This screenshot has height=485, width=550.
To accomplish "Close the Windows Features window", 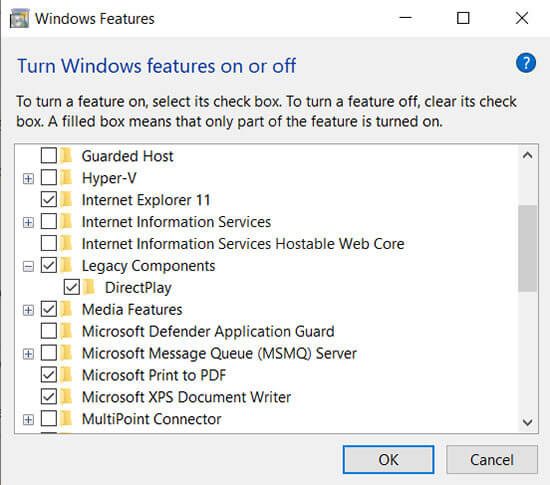I will (x=522, y=18).
